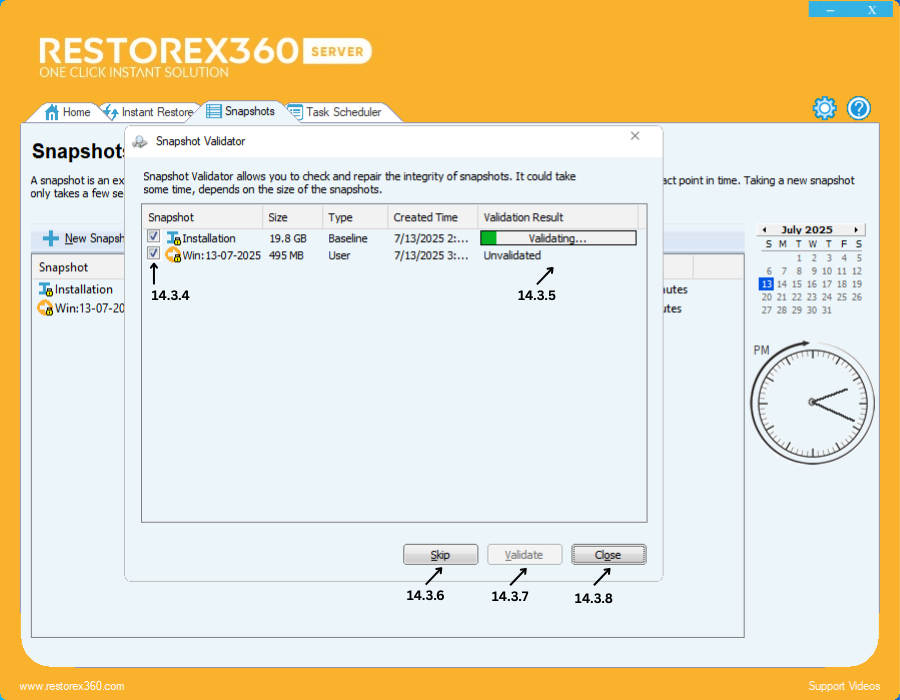Click New Snapshot in background window

(83, 238)
